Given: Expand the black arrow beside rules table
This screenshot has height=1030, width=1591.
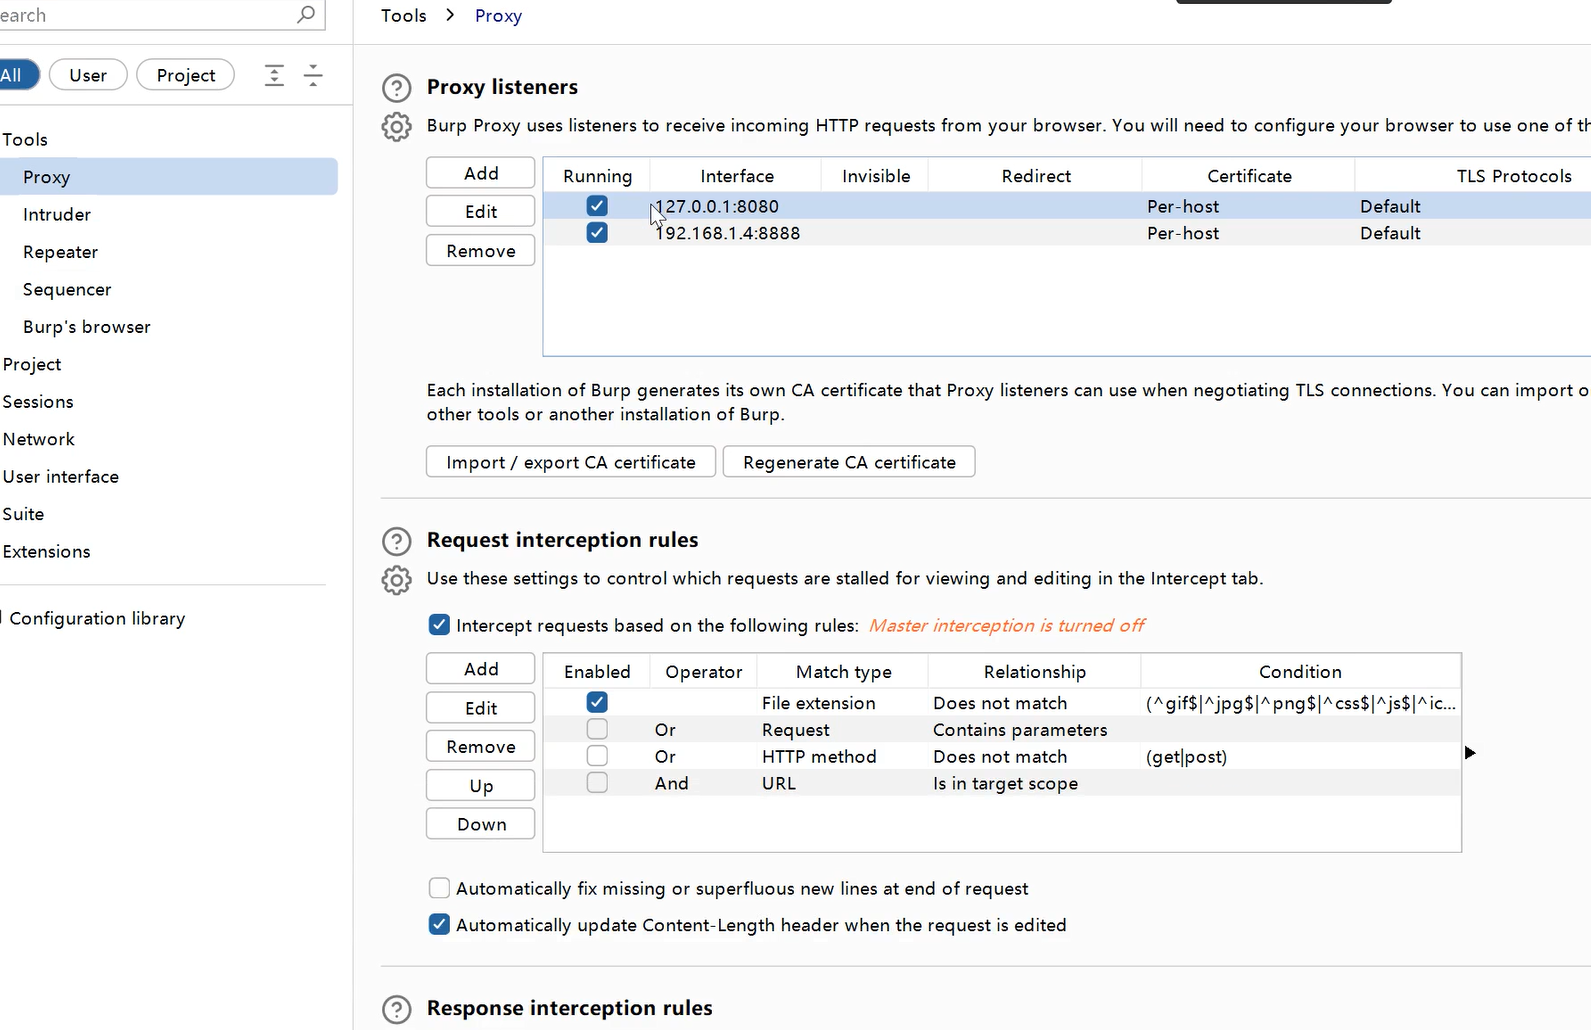Looking at the screenshot, I should (1470, 752).
